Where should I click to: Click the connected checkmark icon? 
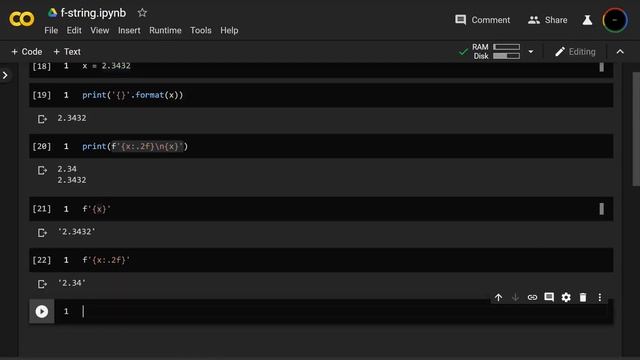(463, 52)
